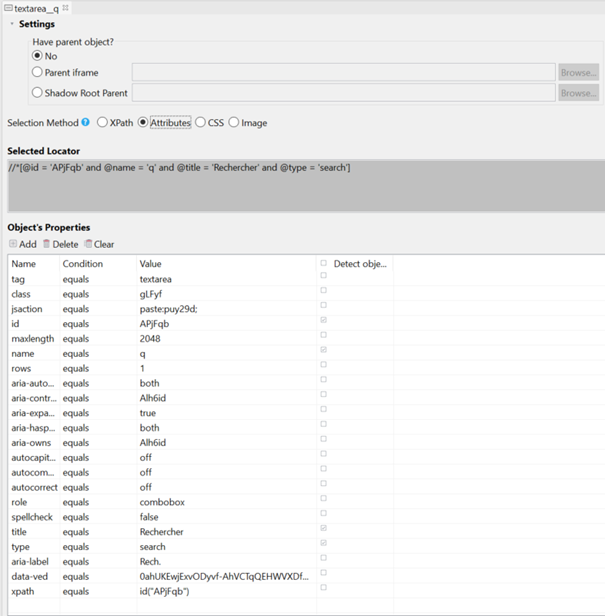Enable detect checkbox for rows property
The width and height of the screenshot is (605, 616).
323,365
